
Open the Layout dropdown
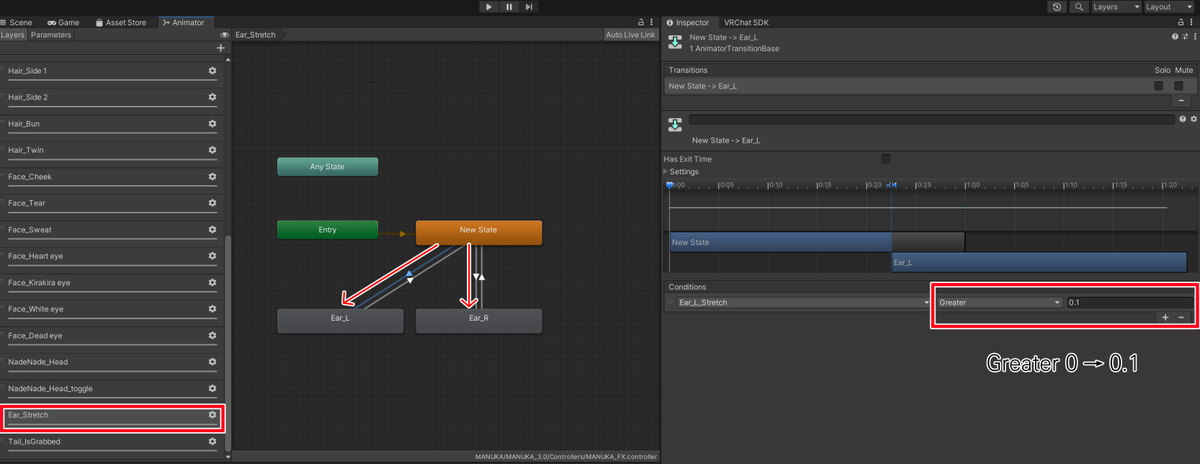click(1169, 7)
